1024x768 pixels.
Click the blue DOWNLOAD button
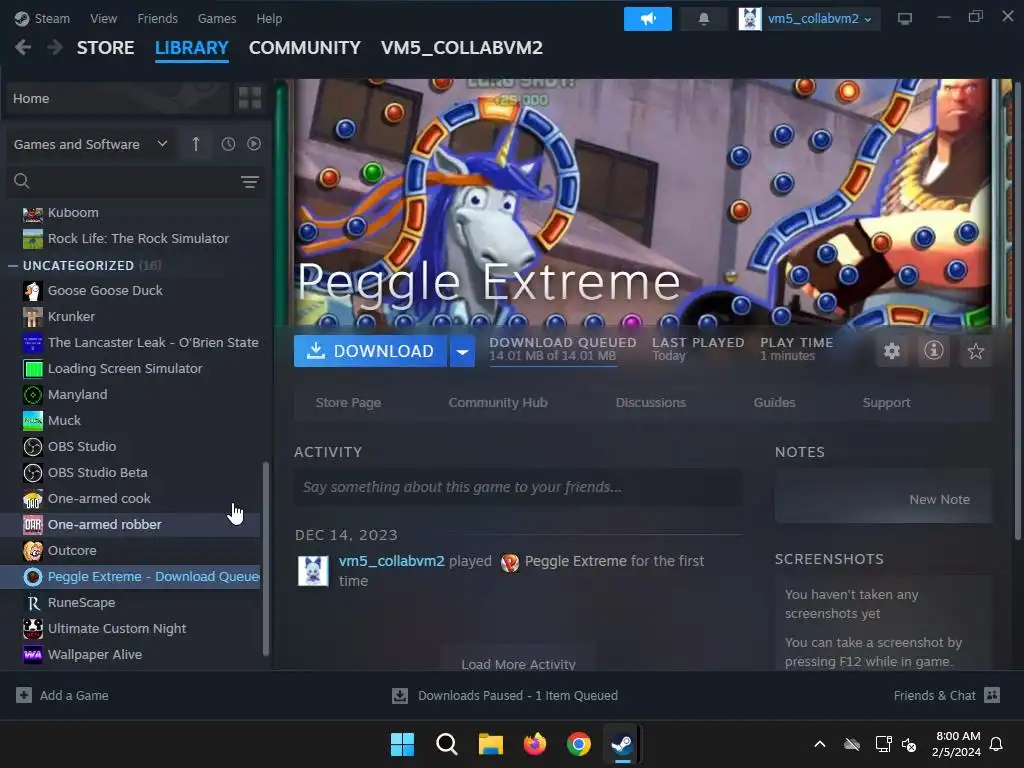pyautogui.click(x=370, y=351)
